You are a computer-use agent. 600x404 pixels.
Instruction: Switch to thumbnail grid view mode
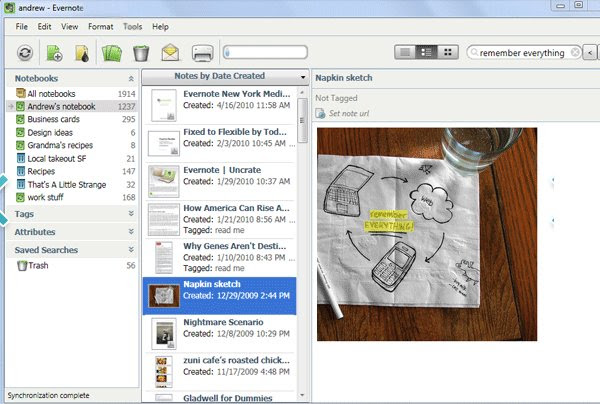448,52
